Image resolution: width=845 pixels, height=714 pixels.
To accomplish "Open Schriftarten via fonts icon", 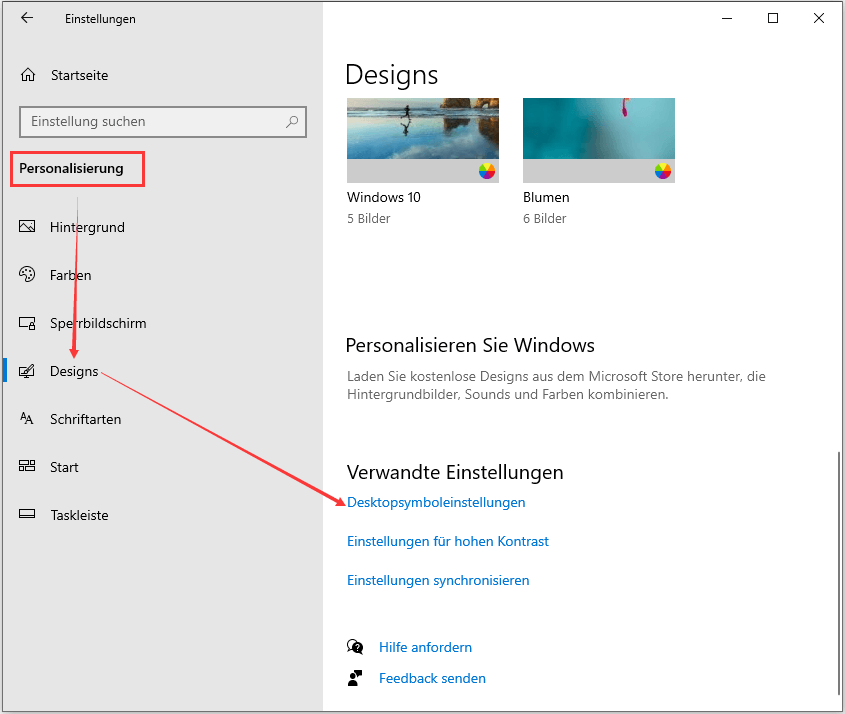I will click(26, 419).
